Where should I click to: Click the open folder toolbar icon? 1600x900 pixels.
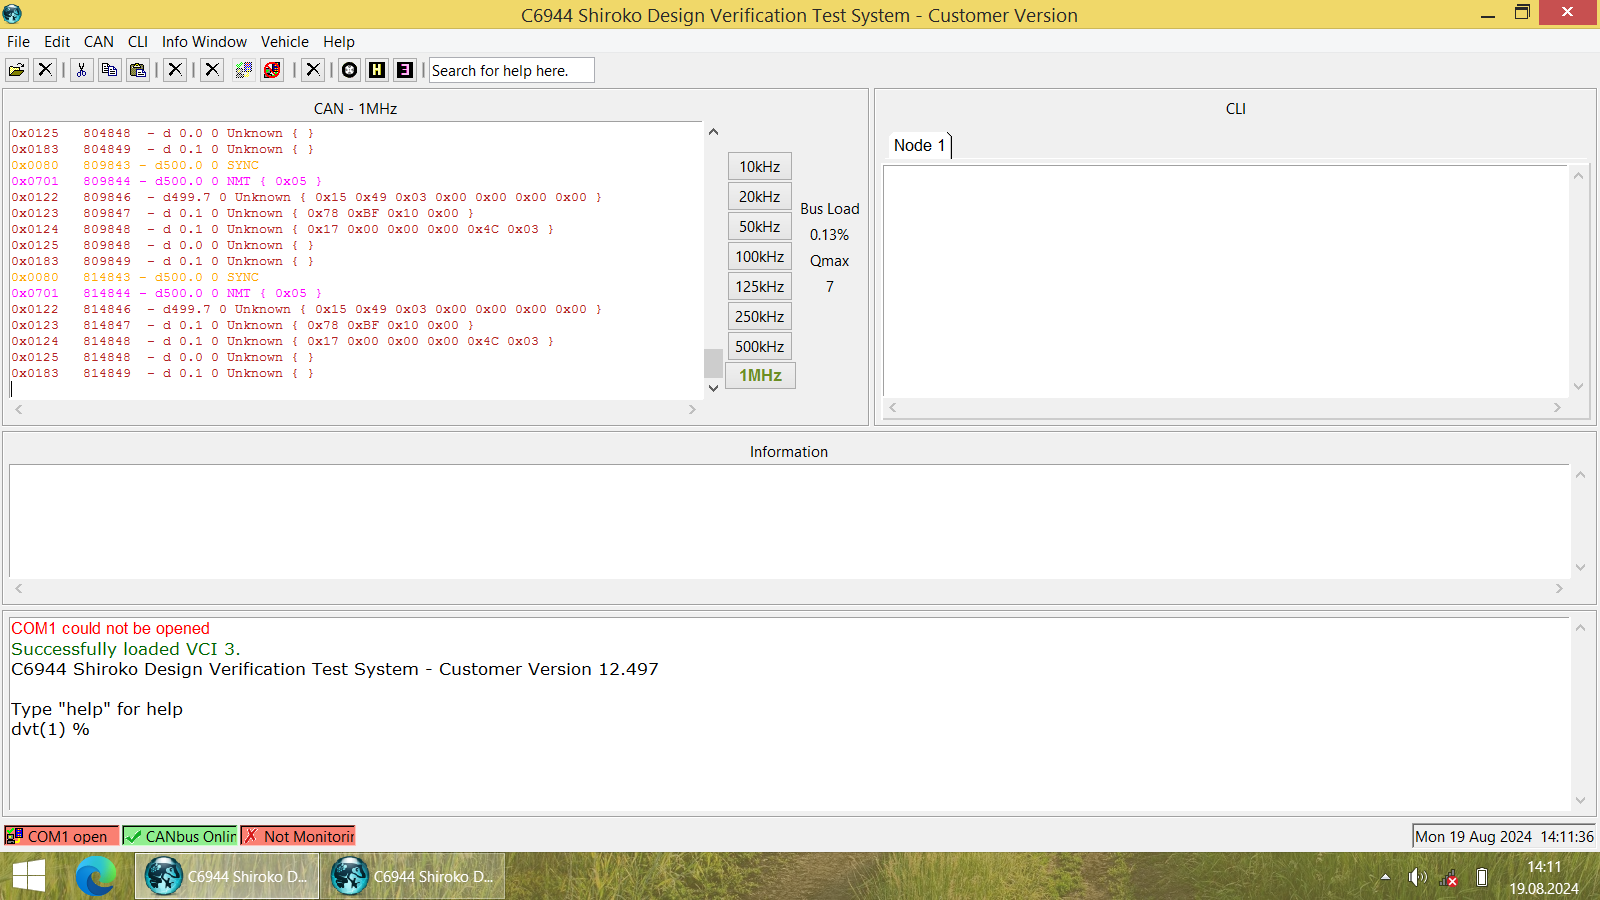(x=17, y=70)
